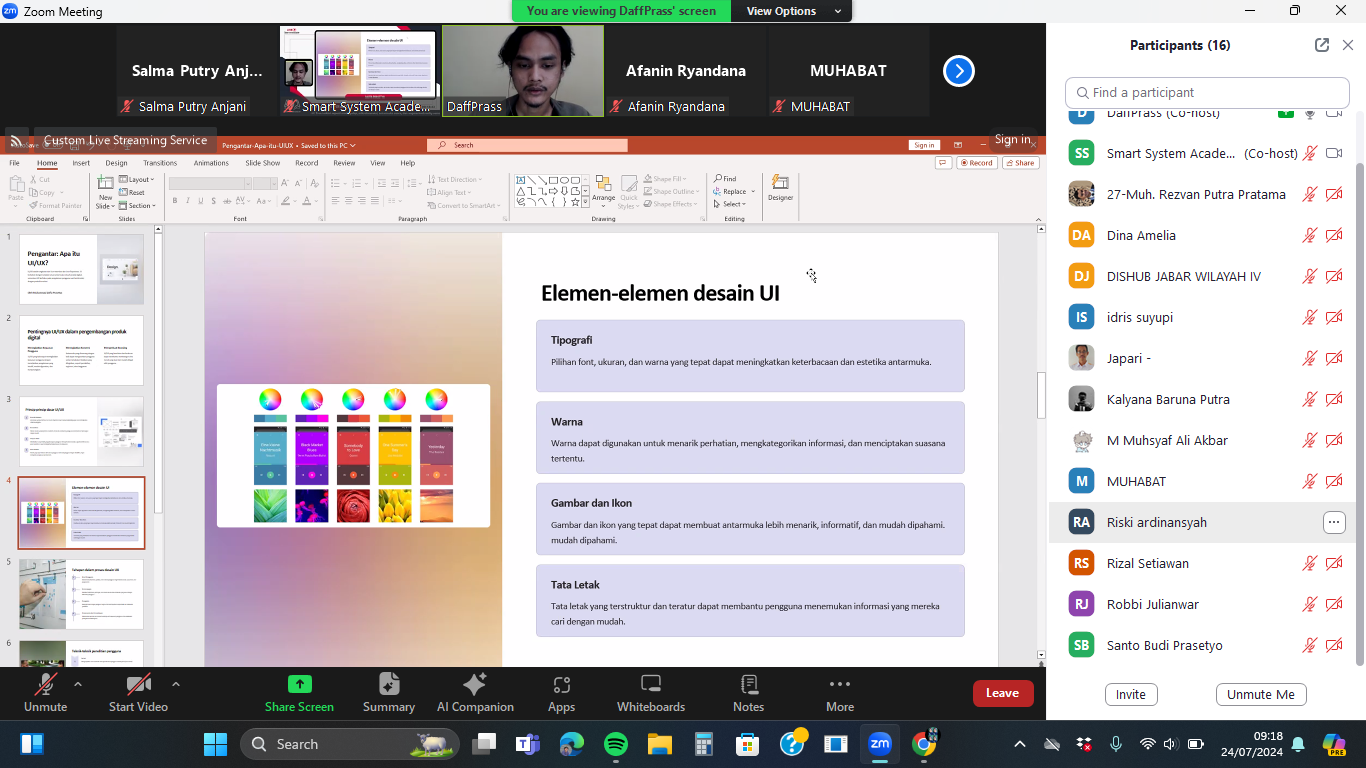1366x768 pixels.
Task: Click DaffPrass video tile
Action: 523,70
